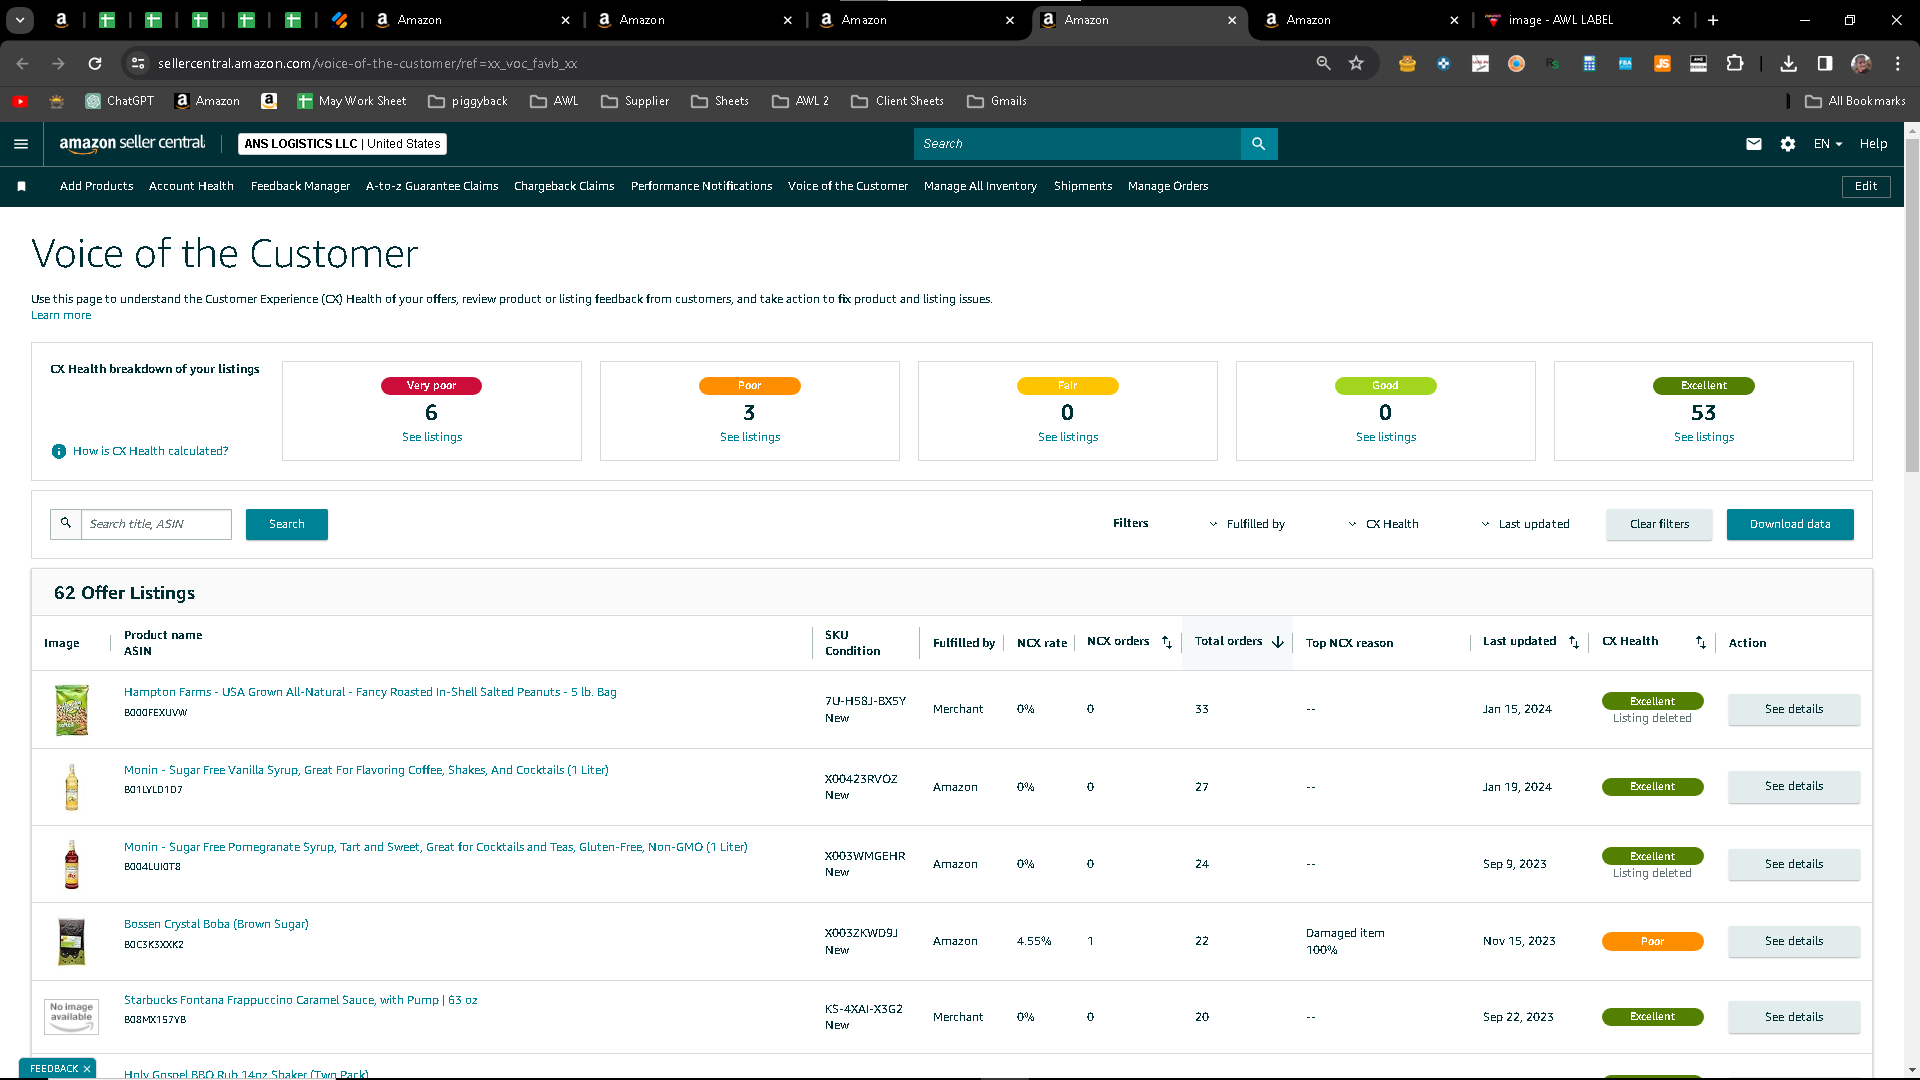Reload the page with the refresh icon
This screenshot has width=1920, height=1080.
tap(95, 63)
